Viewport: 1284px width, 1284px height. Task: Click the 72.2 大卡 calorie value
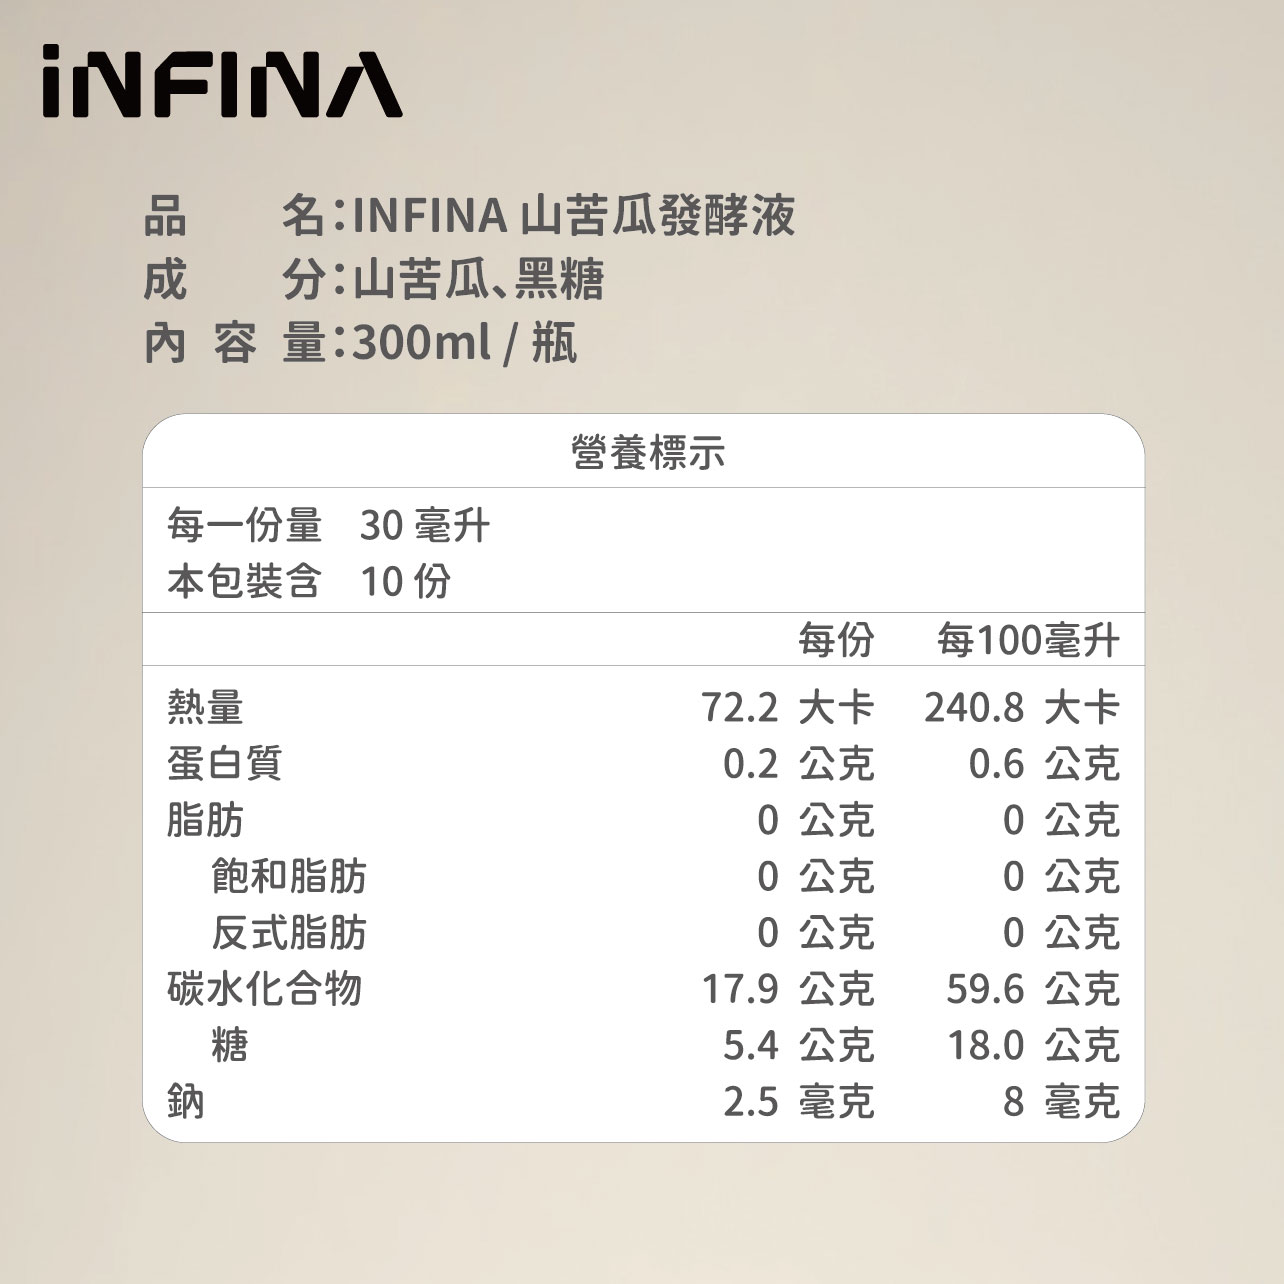pos(787,708)
